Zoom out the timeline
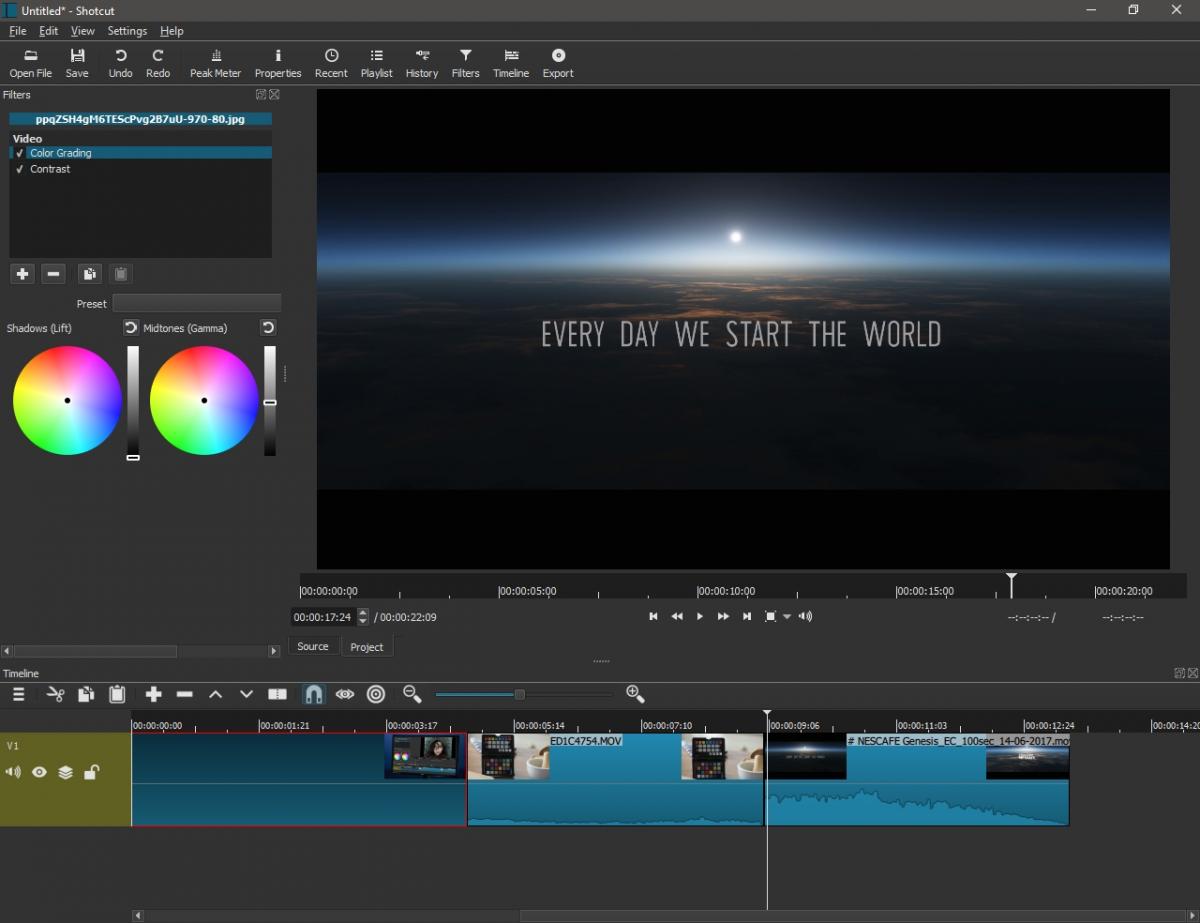The width and height of the screenshot is (1200, 923). (x=412, y=694)
